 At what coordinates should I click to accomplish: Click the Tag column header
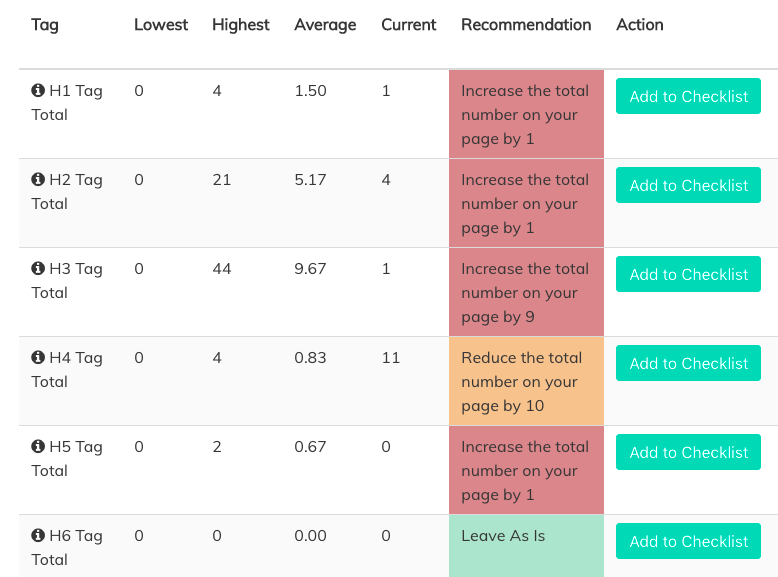pyautogui.click(x=45, y=25)
